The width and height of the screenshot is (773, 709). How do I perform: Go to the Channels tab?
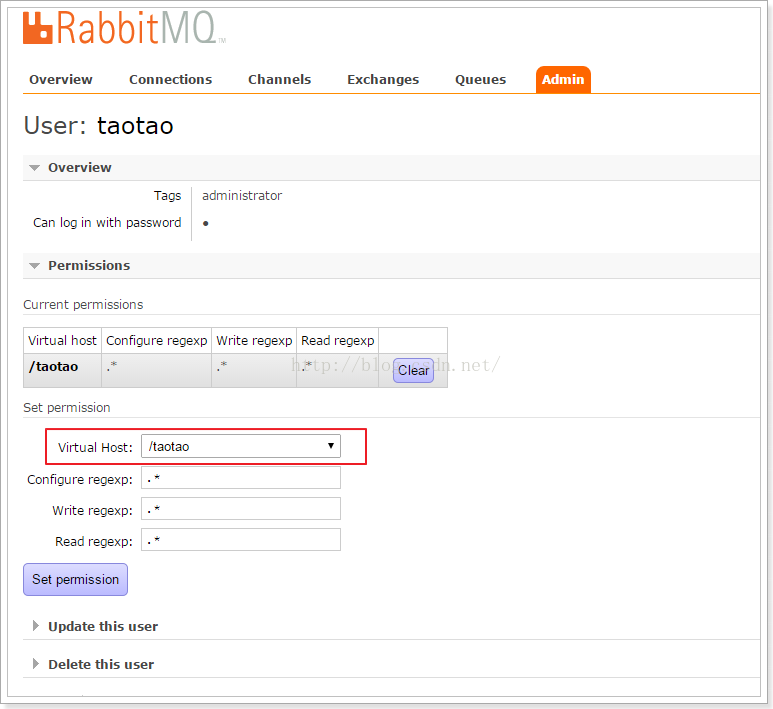click(279, 79)
